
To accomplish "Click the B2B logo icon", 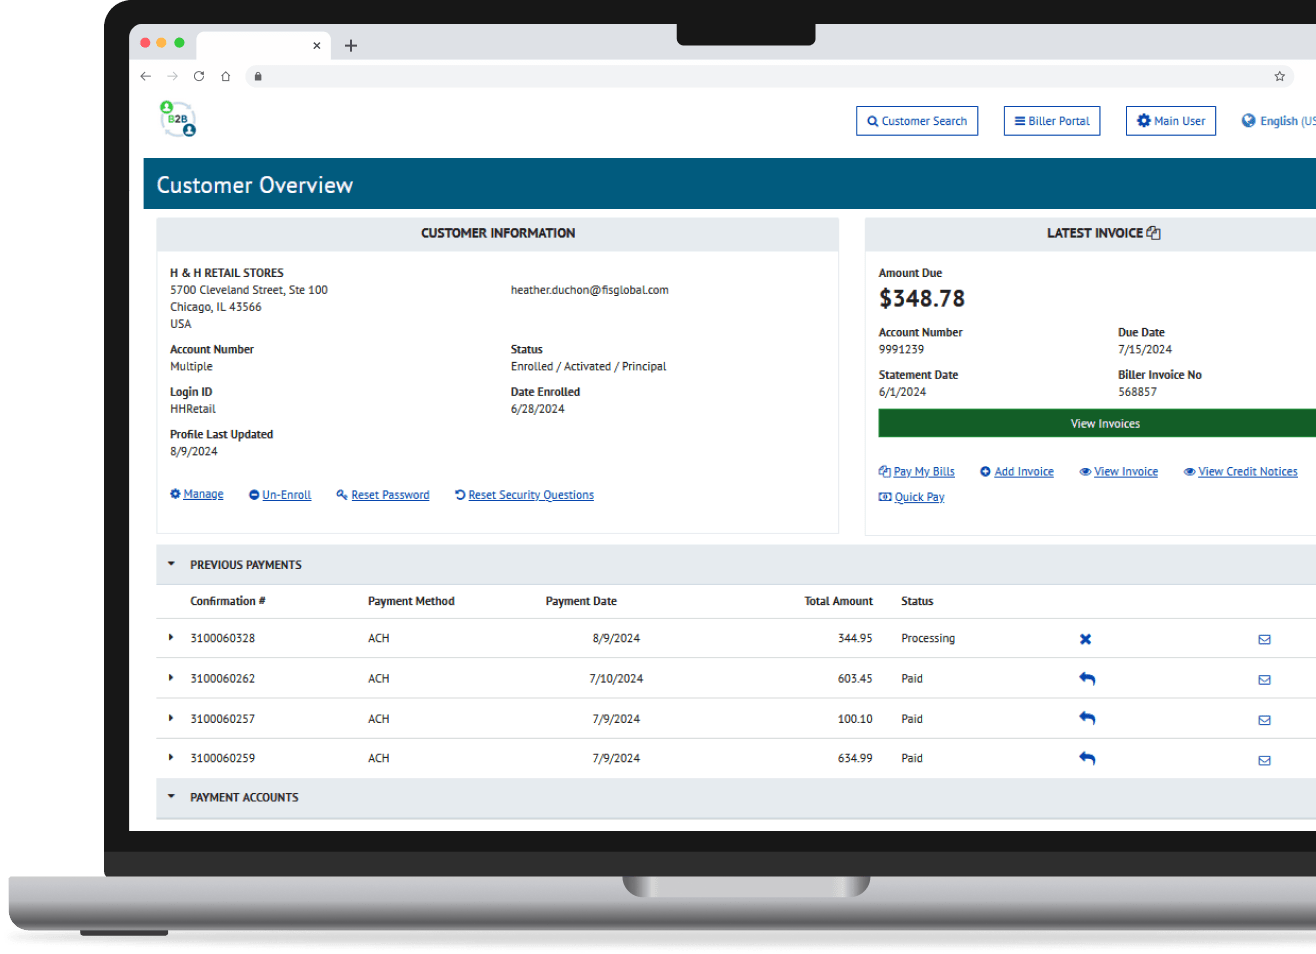I will click(178, 119).
